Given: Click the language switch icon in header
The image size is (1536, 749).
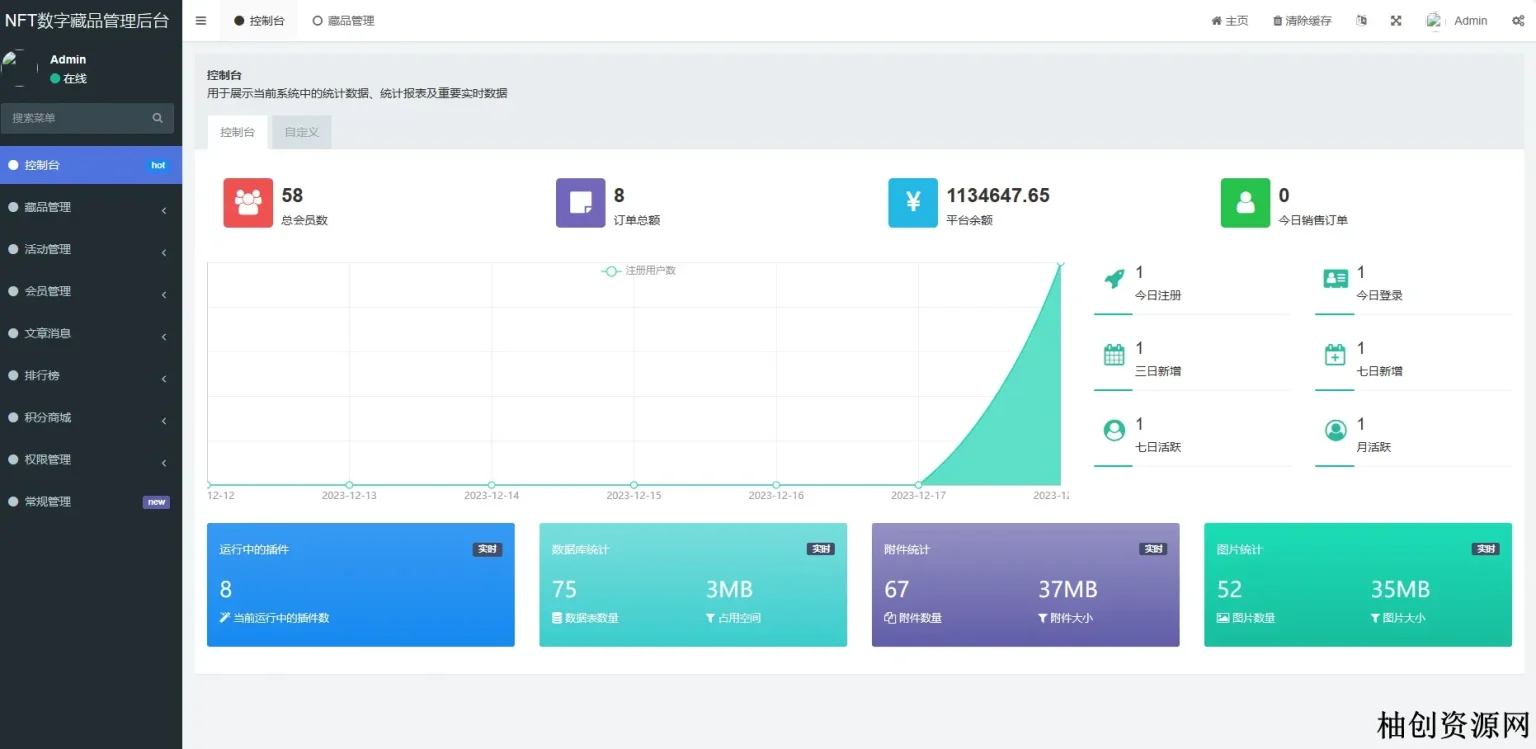Looking at the screenshot, I should pos(1361,21).
